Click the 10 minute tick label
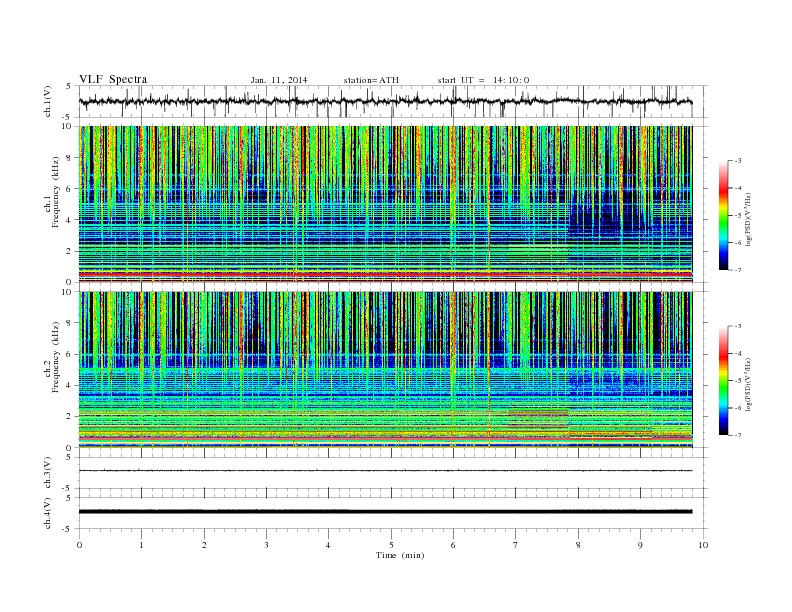This screenshot has height=612, width=792. (703, 545)
